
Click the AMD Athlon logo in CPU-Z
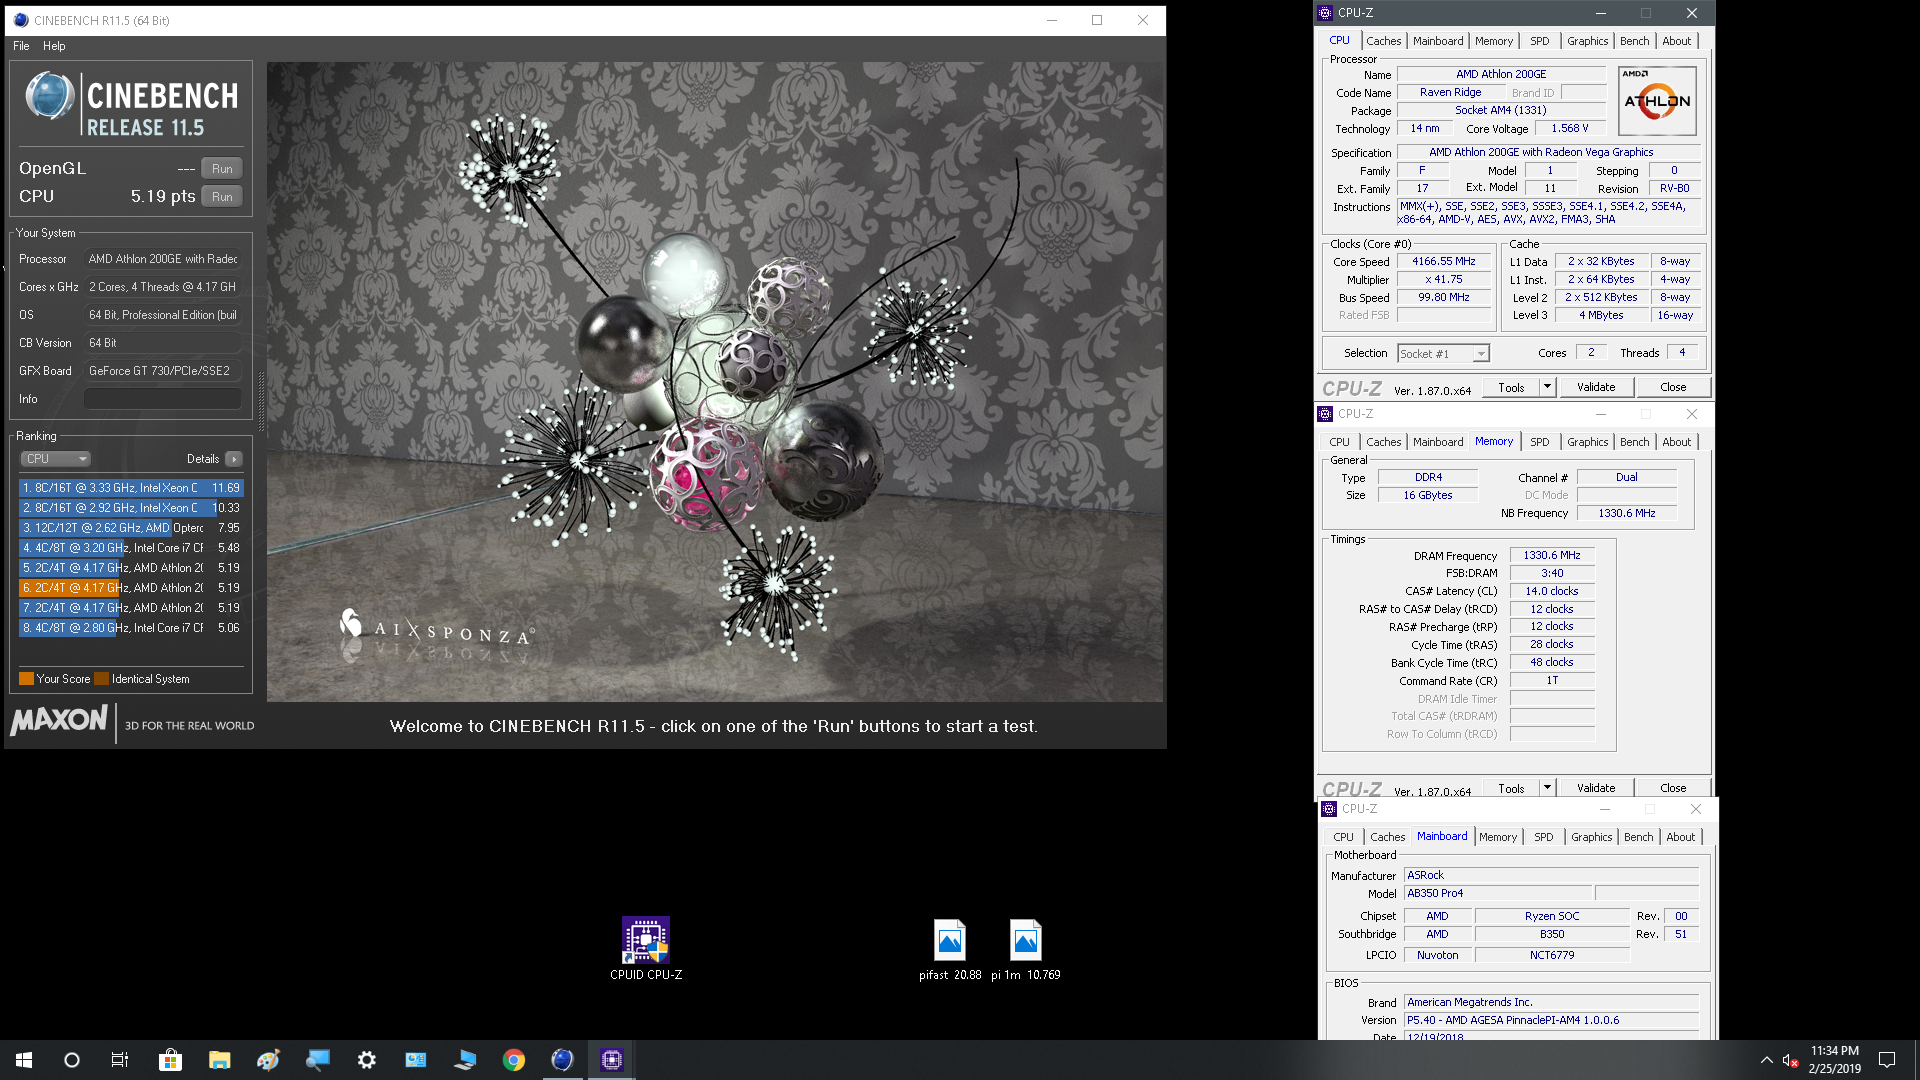[x=1657, y=101]
